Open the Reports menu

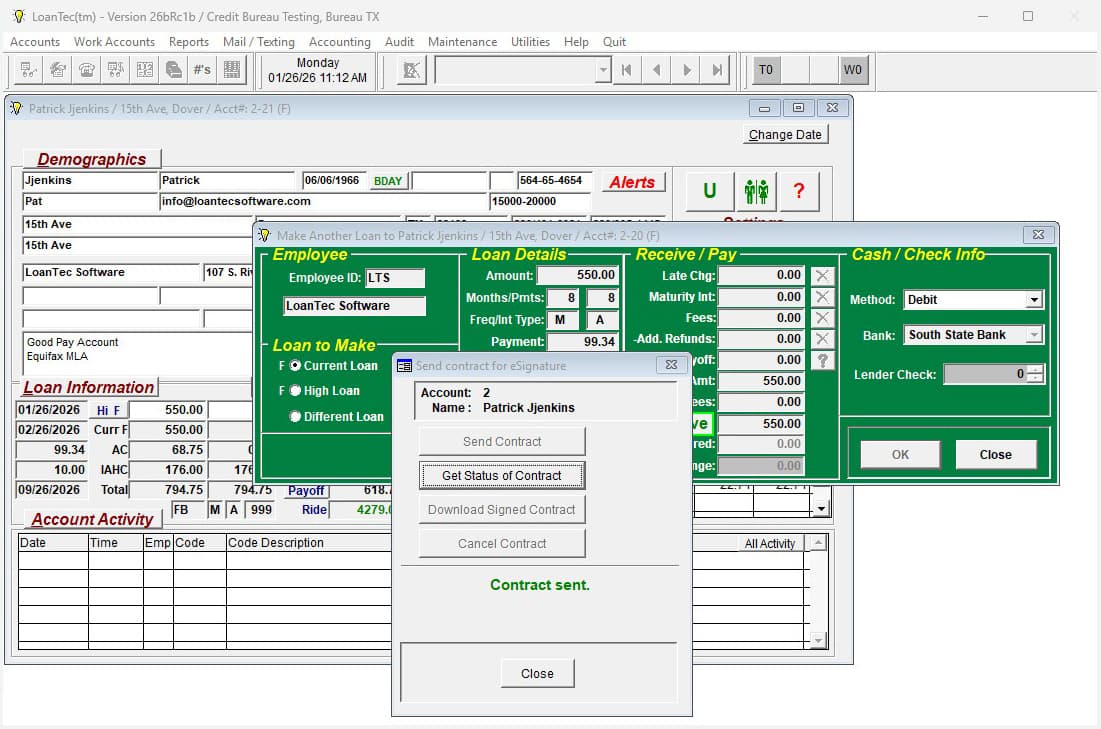188,41
